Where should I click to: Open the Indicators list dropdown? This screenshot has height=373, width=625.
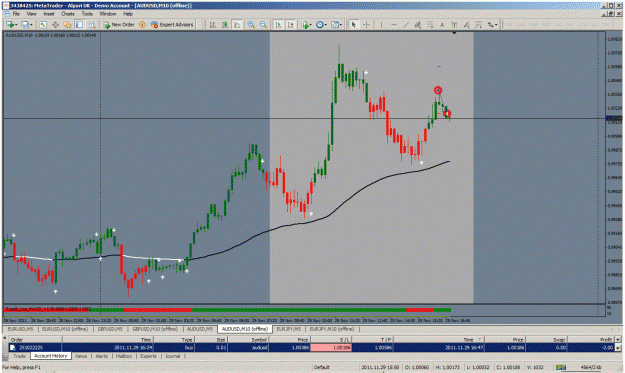coord(306,25)
